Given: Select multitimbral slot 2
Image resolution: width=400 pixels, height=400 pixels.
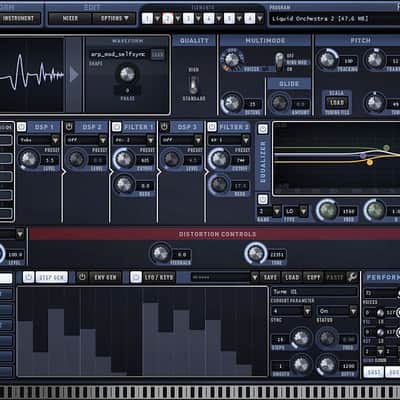Looking at the screenshot, I should pyautogui.click(x=168, y=19).
